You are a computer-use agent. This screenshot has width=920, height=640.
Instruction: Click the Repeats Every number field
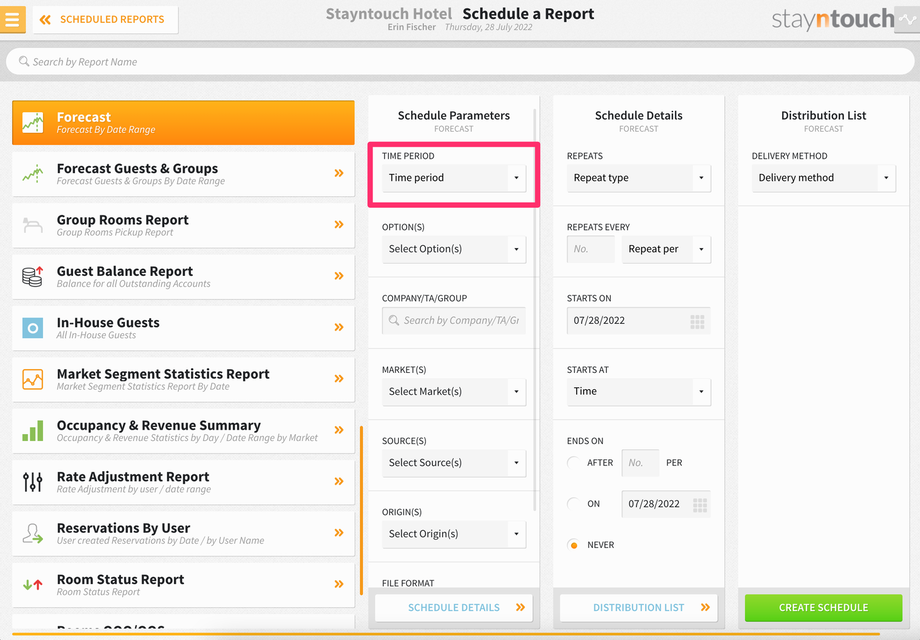[x=591, y=249]
